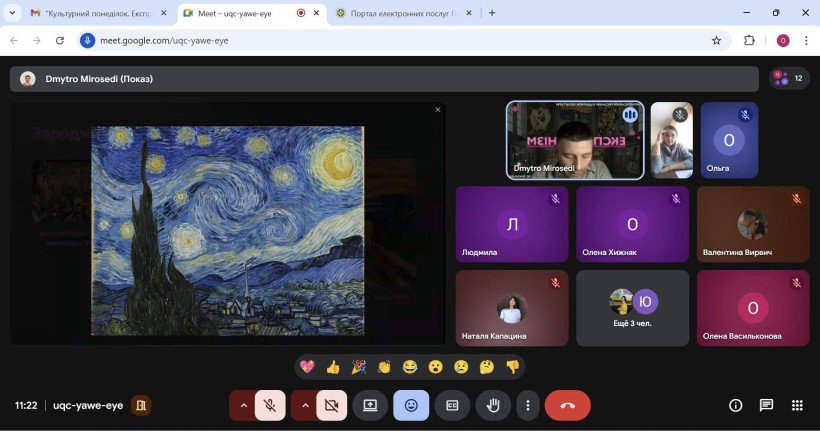Open the activities grid icon

point(797,405)
